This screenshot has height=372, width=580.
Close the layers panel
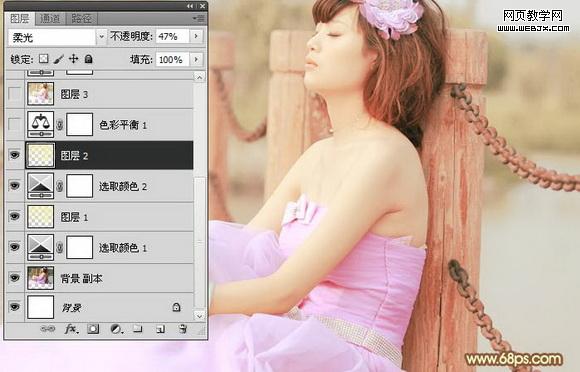pos(203,6)
